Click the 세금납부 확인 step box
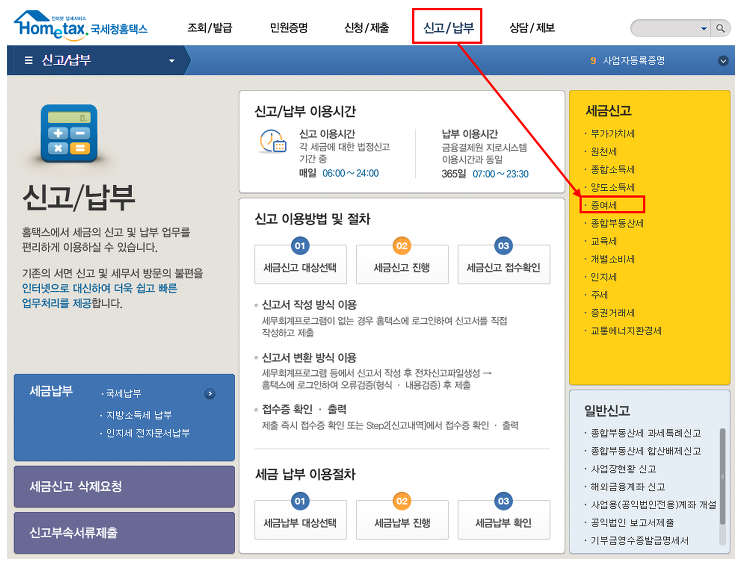741x563 pixels. click(x=504, y=520)
